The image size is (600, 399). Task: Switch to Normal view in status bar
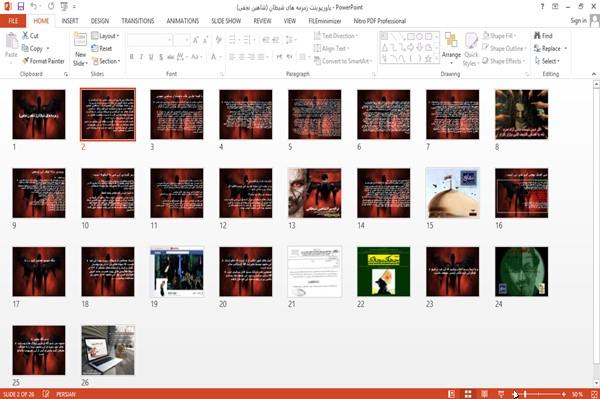point(452,394)
